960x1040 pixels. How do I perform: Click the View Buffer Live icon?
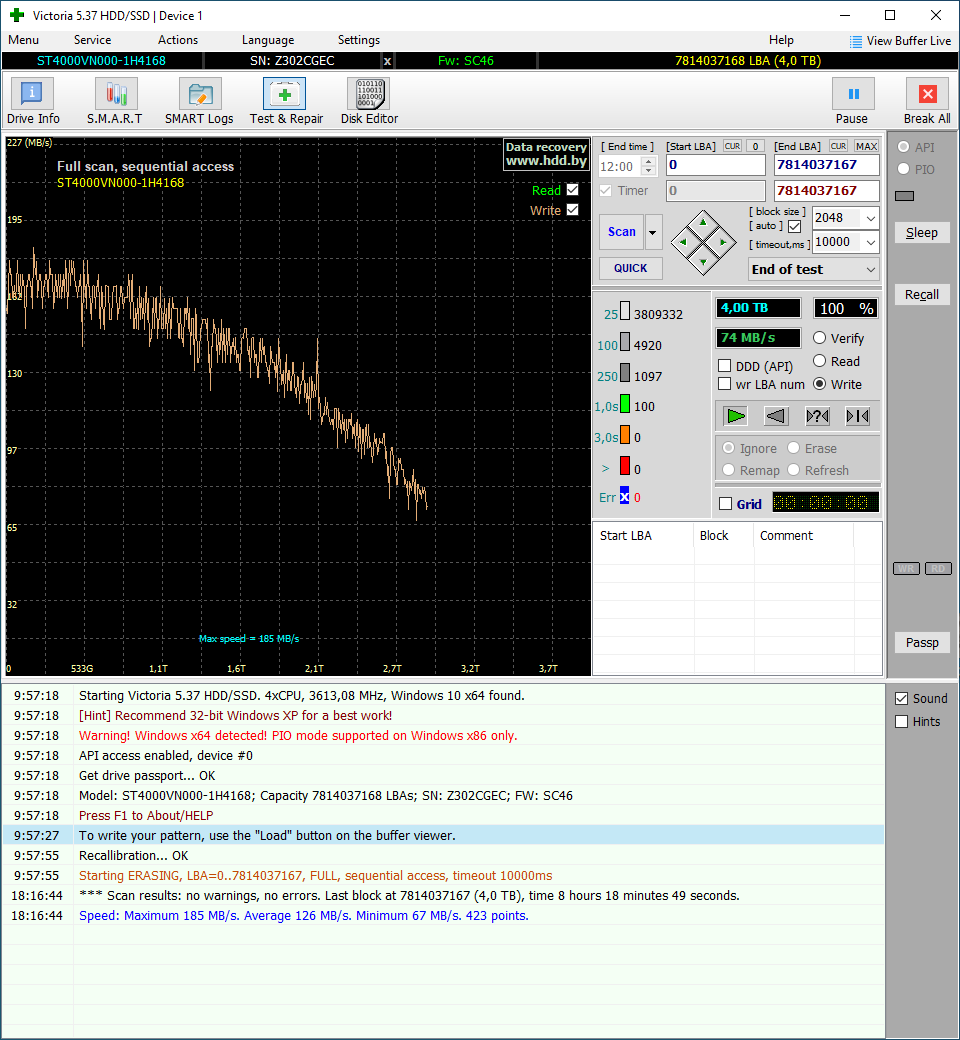856,41
